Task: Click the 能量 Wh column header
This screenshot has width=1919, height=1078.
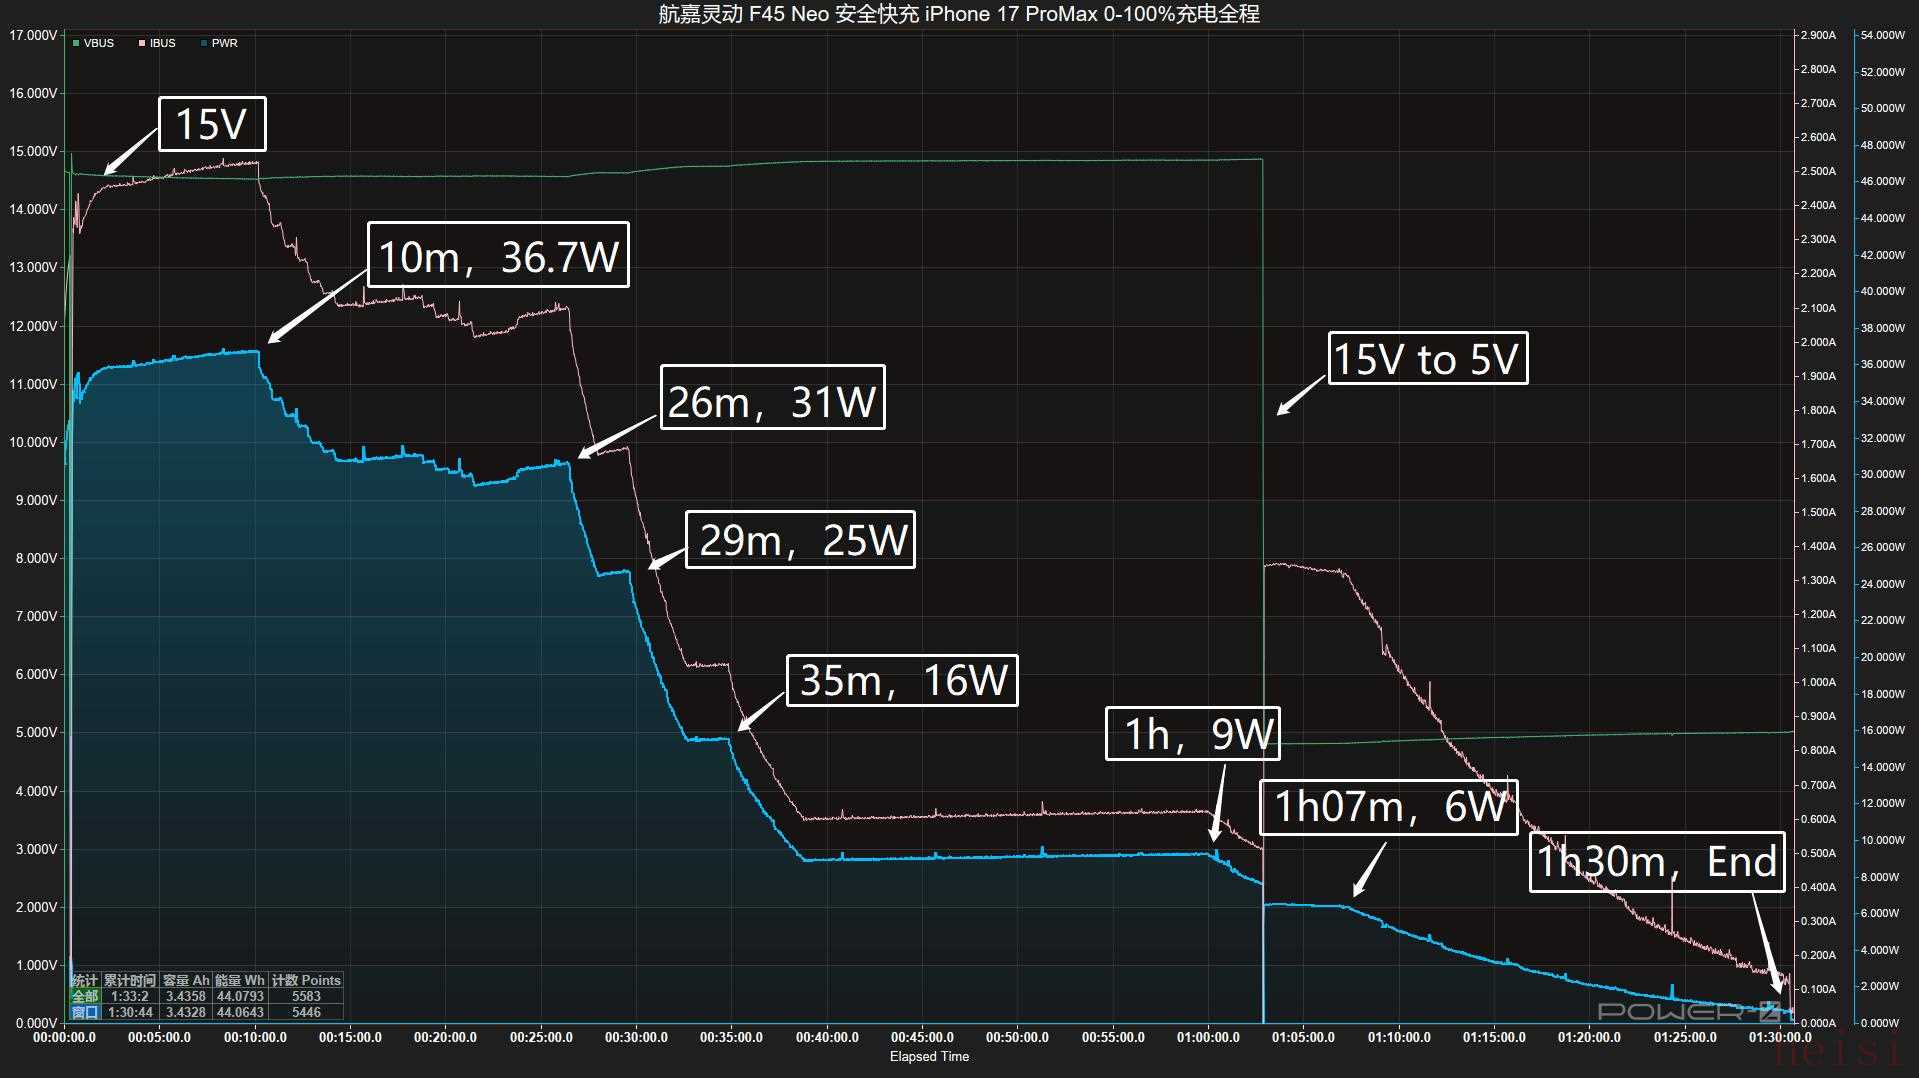Action: [240, 980]
